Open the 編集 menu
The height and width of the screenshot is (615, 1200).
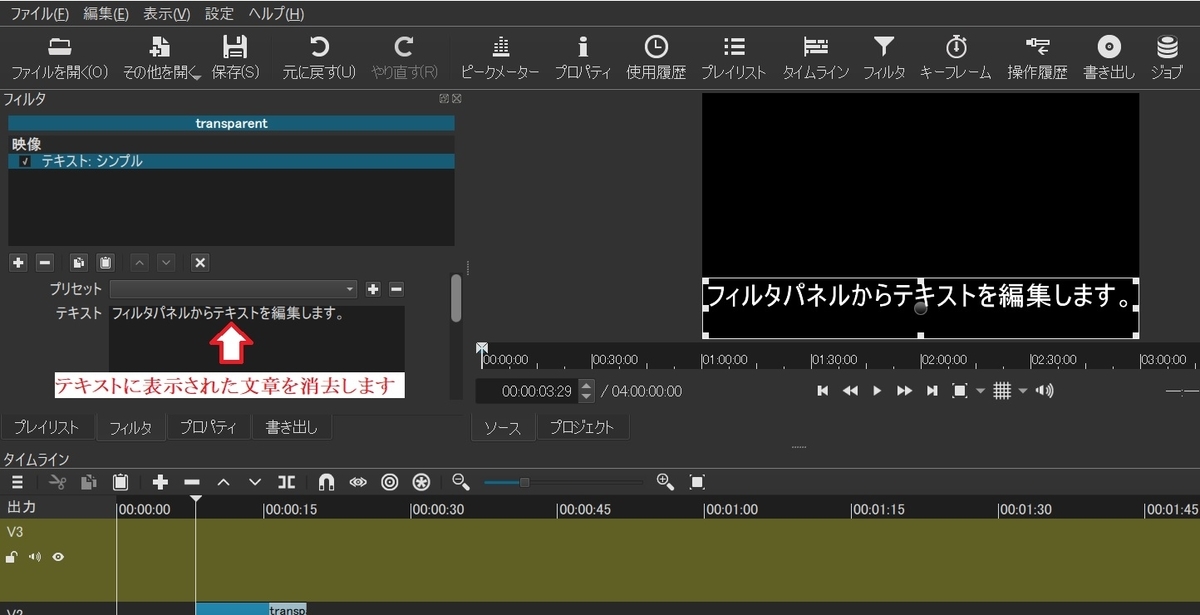[106, 14]
